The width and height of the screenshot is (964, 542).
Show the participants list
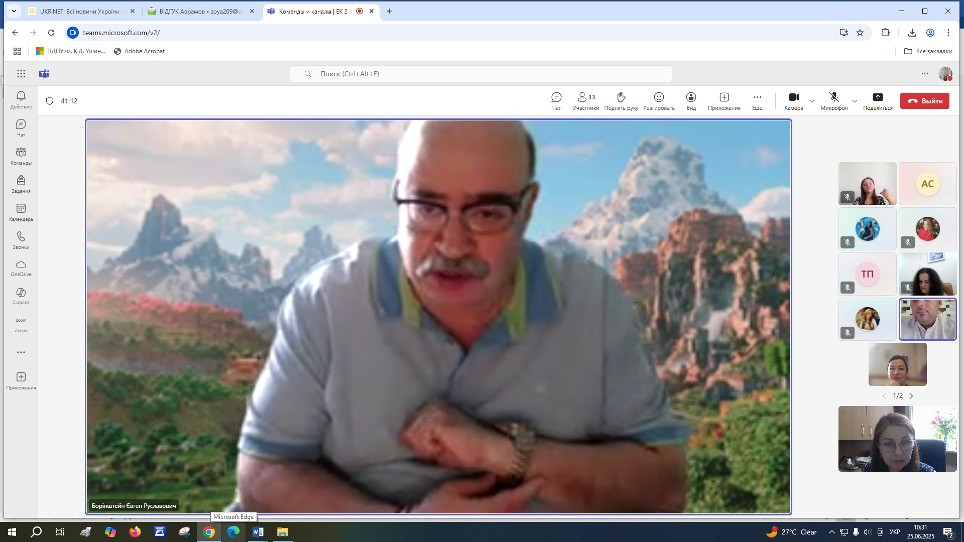[586, 100]
